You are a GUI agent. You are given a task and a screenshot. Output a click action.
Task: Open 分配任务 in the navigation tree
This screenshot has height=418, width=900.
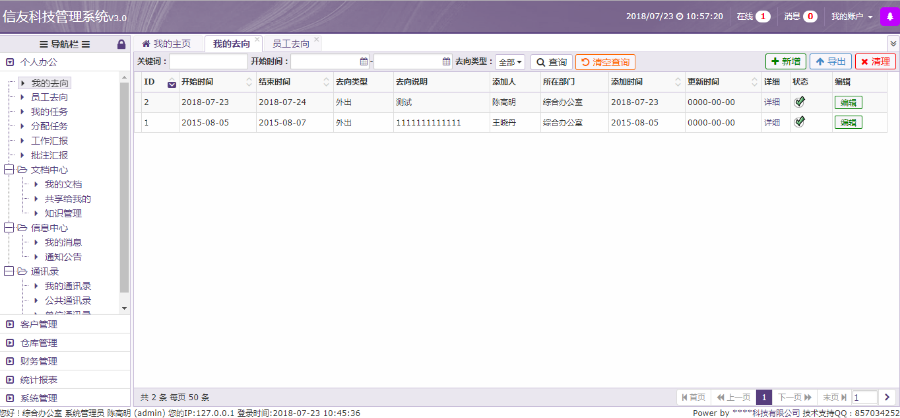tap(49, 126)
